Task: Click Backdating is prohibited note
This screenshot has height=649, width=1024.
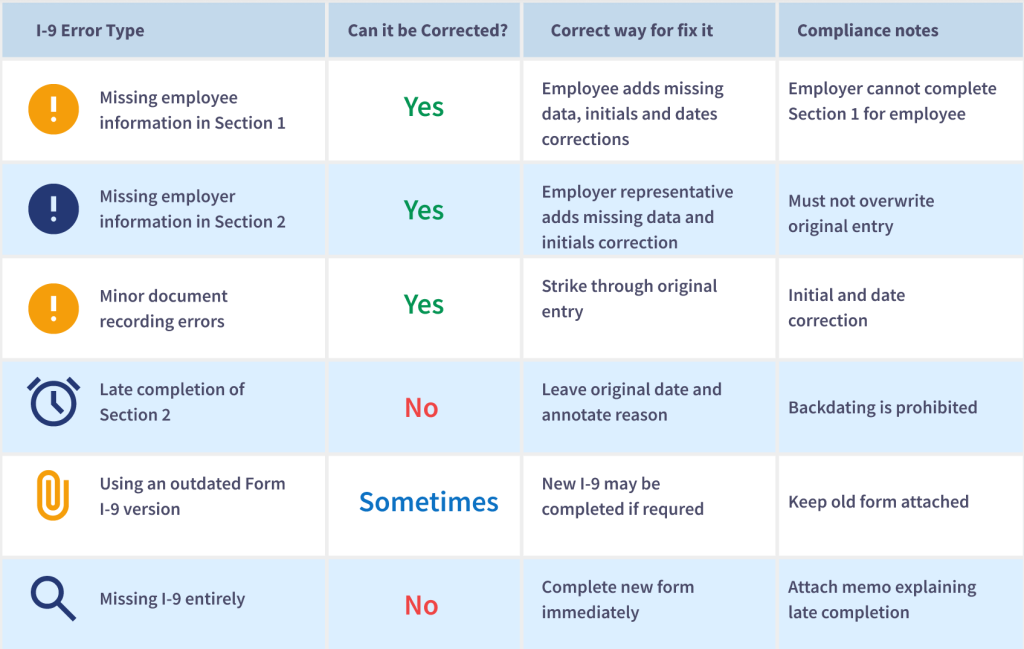Action: click(882, 407)
